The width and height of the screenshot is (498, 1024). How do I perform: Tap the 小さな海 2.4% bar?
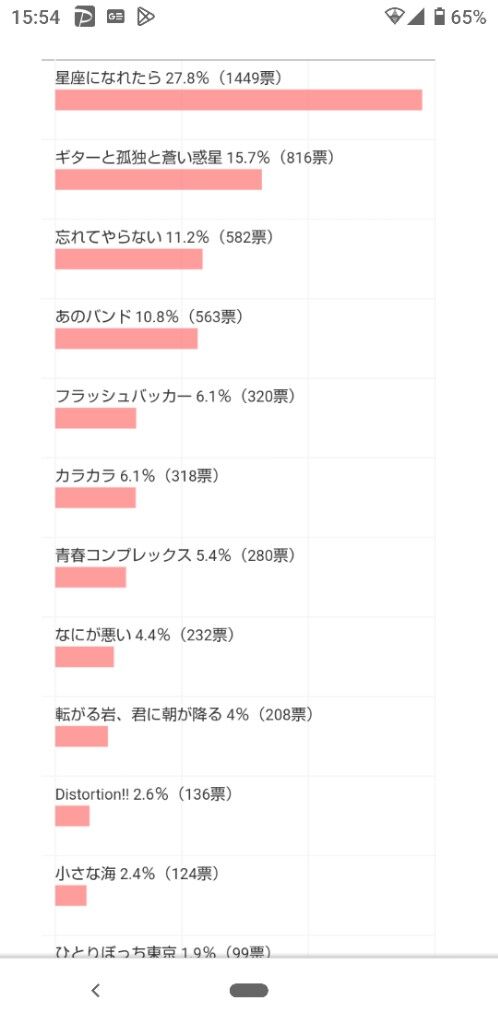[x=70, y=895]
